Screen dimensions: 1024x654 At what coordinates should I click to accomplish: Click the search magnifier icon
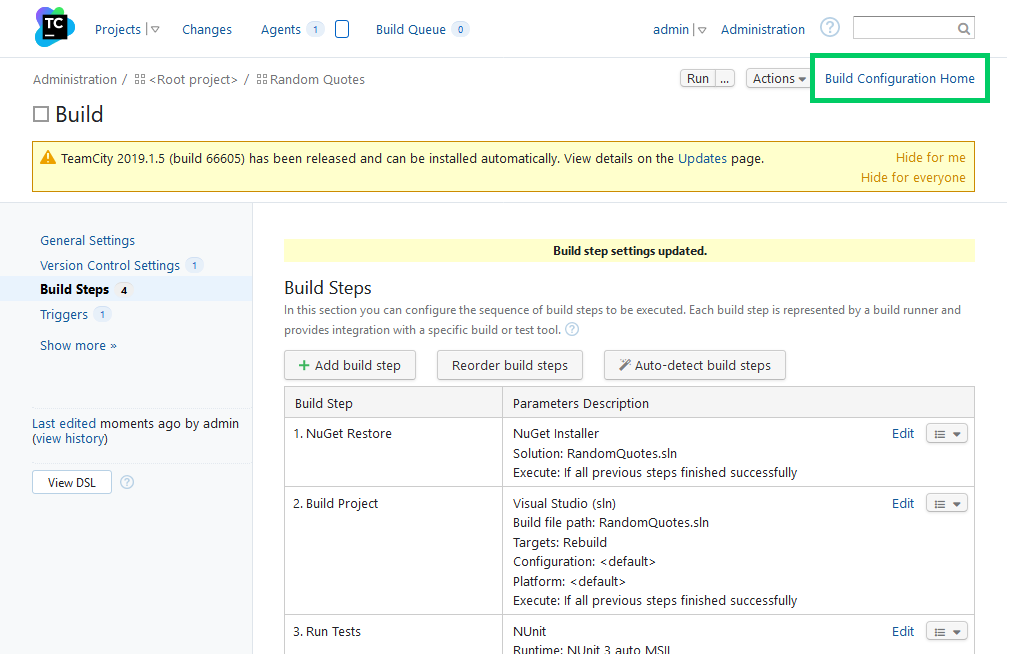[x=963, y=29]
